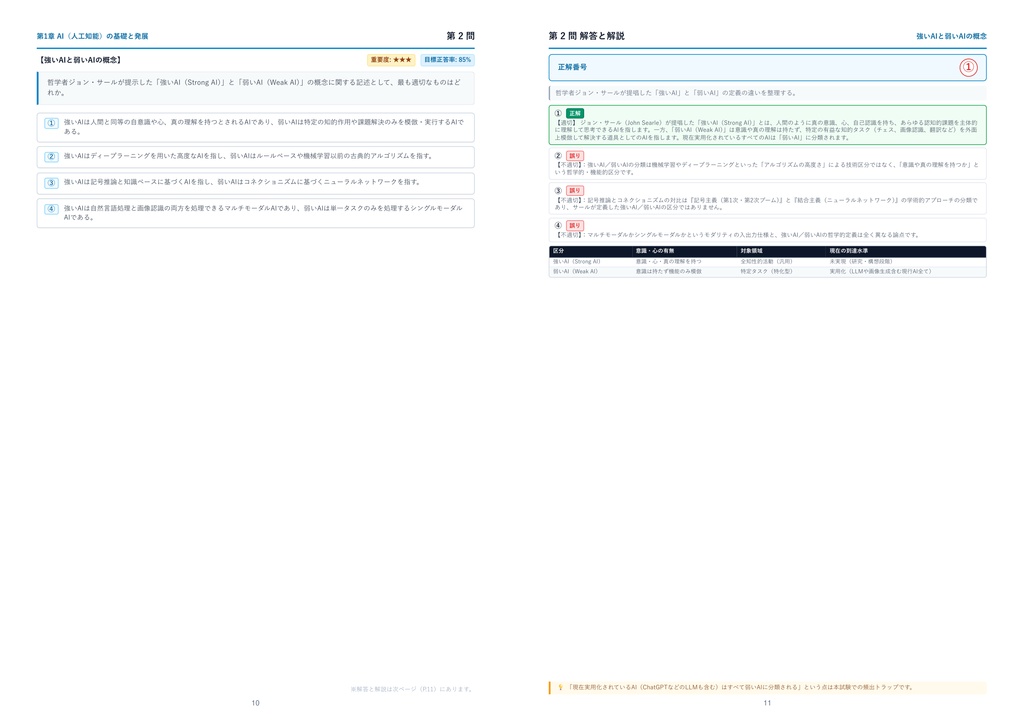Viewport: 1024px width, 724px height.
Task: Click the heading 第 2 問 解答と解説
Action: [x=586, y=36]
